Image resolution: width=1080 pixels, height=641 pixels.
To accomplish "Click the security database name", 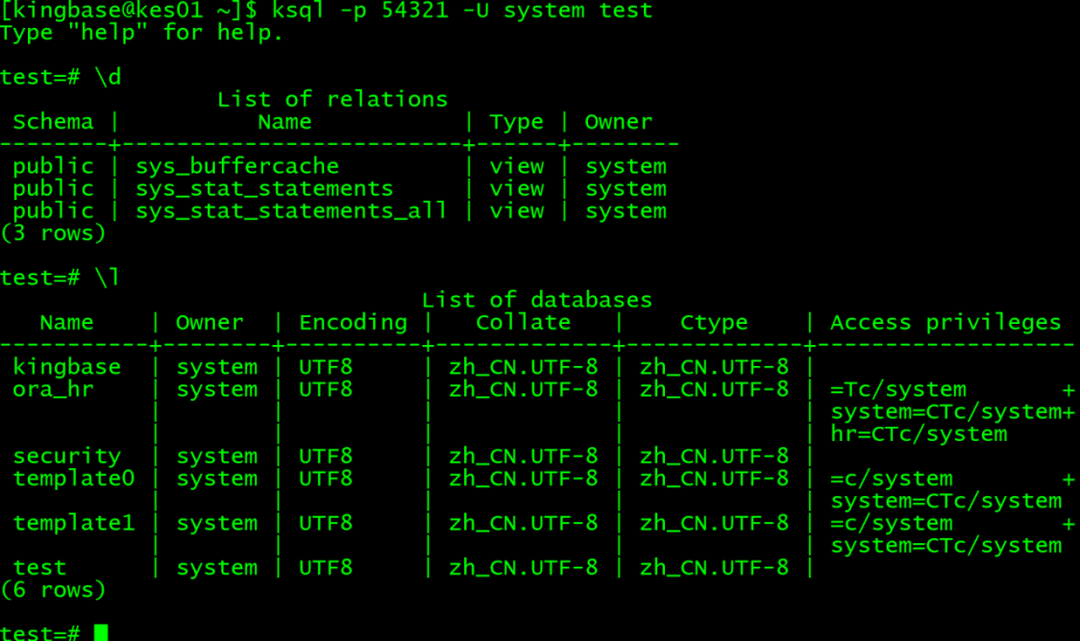I will (67, 456).
